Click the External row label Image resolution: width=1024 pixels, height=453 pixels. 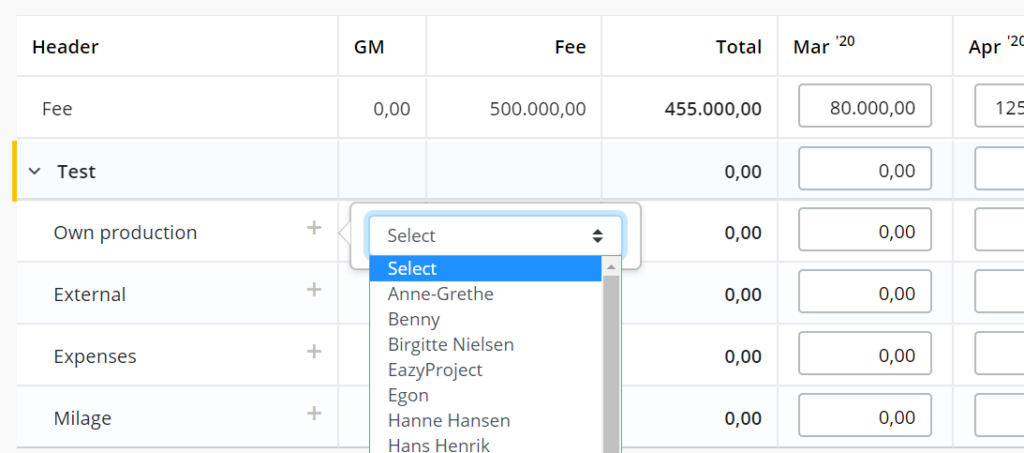click(89, 294)
